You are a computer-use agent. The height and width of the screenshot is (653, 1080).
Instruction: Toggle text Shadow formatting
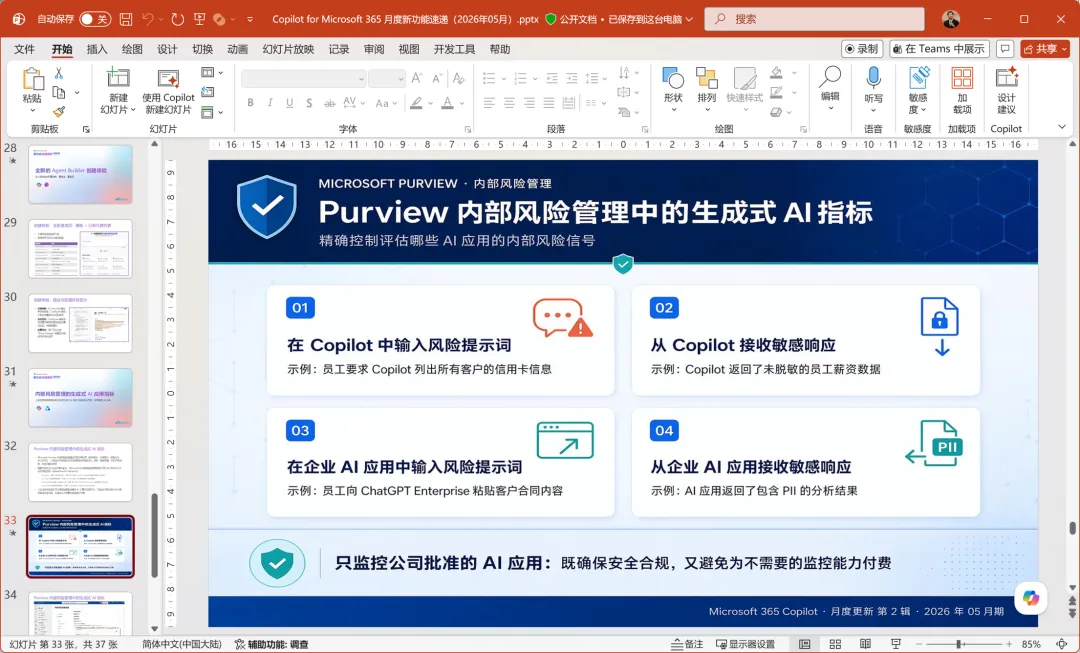click(309, 103)
